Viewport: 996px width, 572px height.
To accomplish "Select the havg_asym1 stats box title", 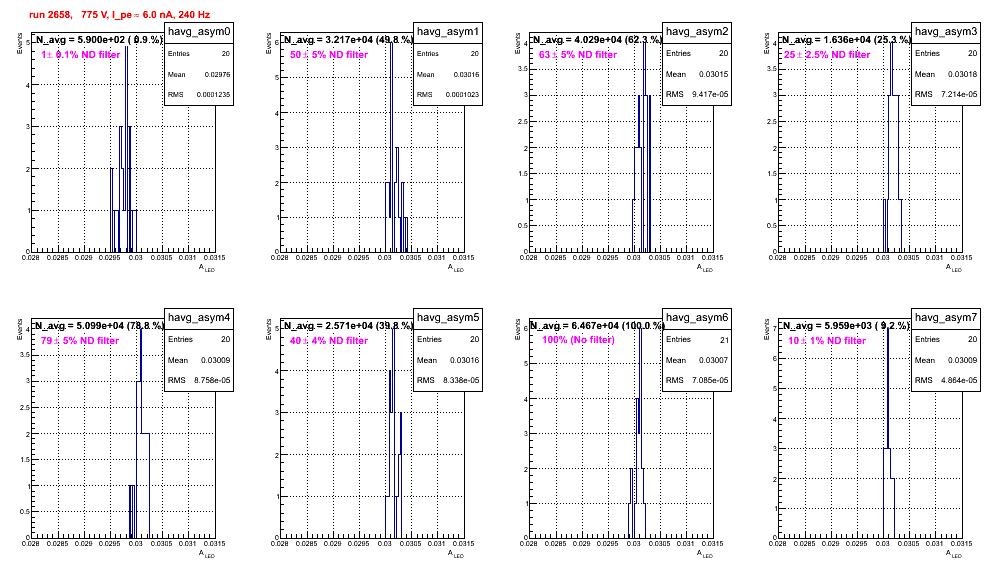I will click(448, 31).
